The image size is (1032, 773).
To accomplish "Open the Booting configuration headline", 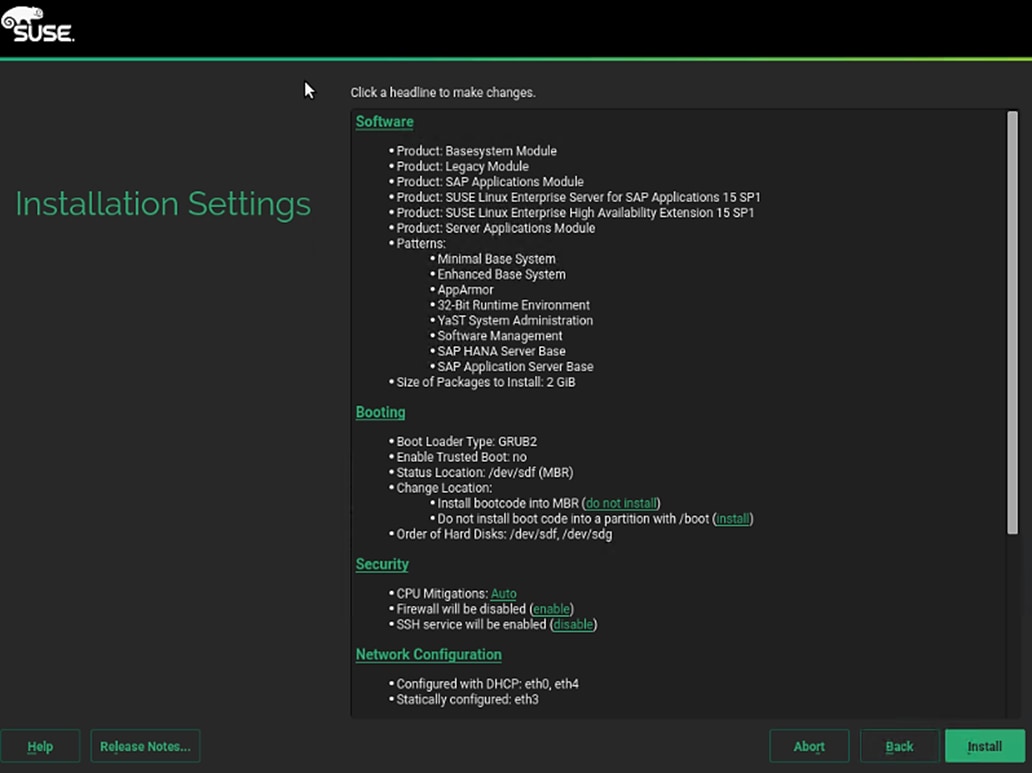I will [380, 412].
